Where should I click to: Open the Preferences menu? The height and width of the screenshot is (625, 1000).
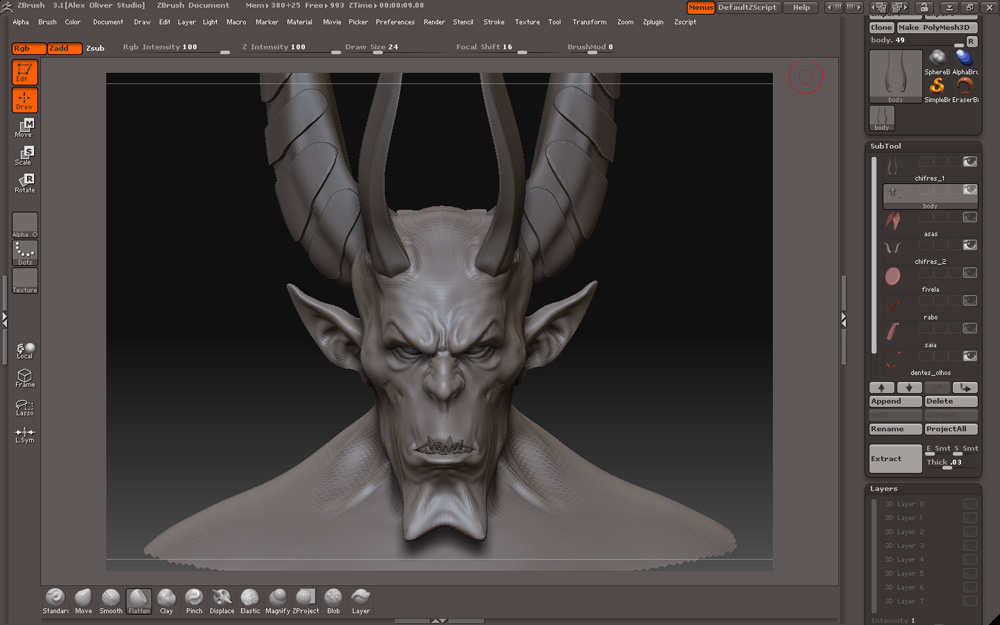(395, 22)
